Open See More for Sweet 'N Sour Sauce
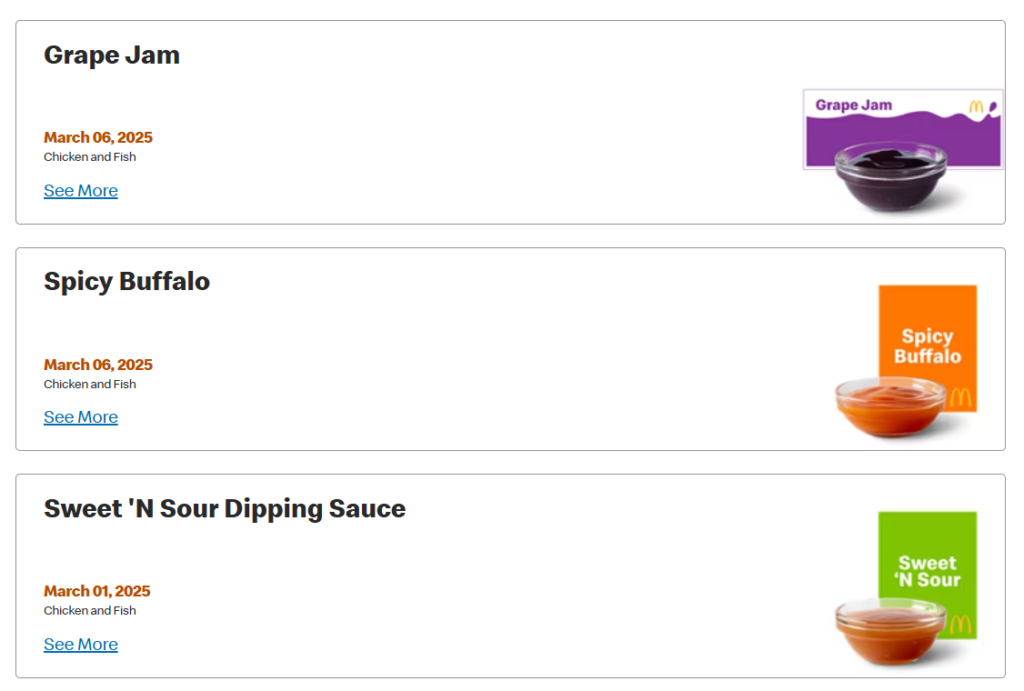Screen dimensions: 1024x691 coord(81,644)
